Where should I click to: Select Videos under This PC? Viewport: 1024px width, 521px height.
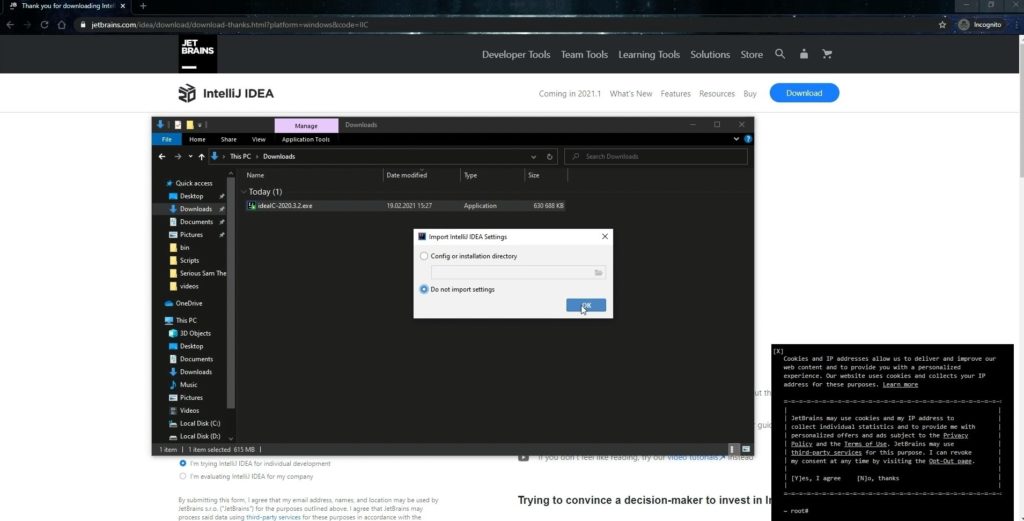pos(184,411)
